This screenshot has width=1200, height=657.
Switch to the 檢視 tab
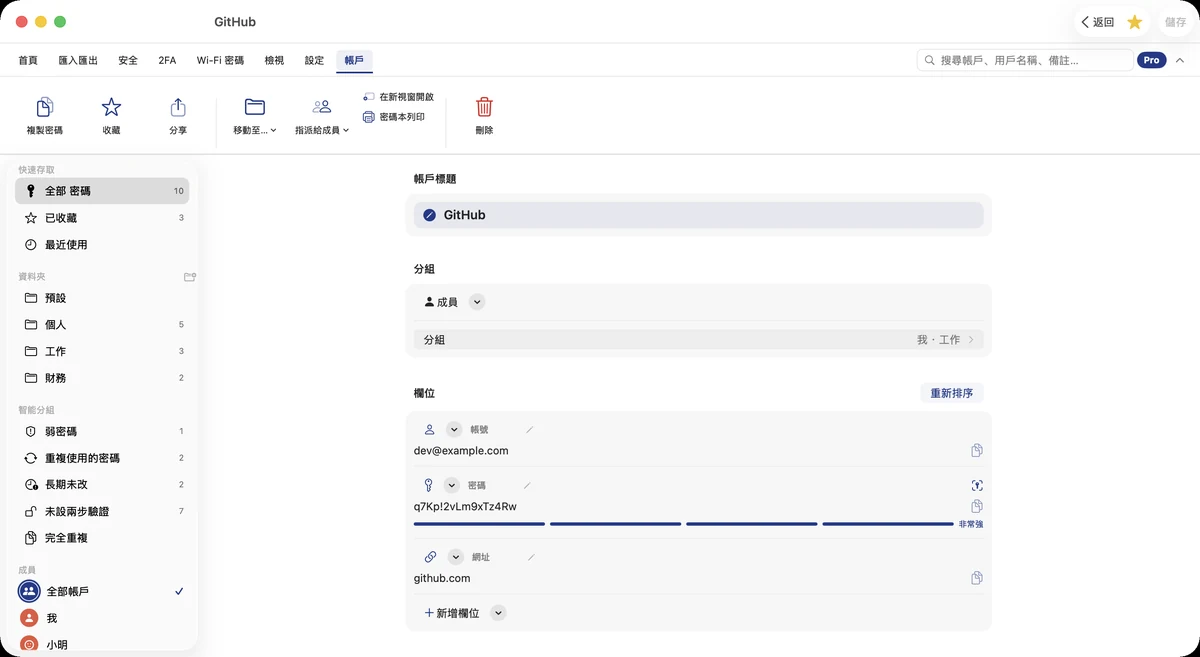point(274,60)
